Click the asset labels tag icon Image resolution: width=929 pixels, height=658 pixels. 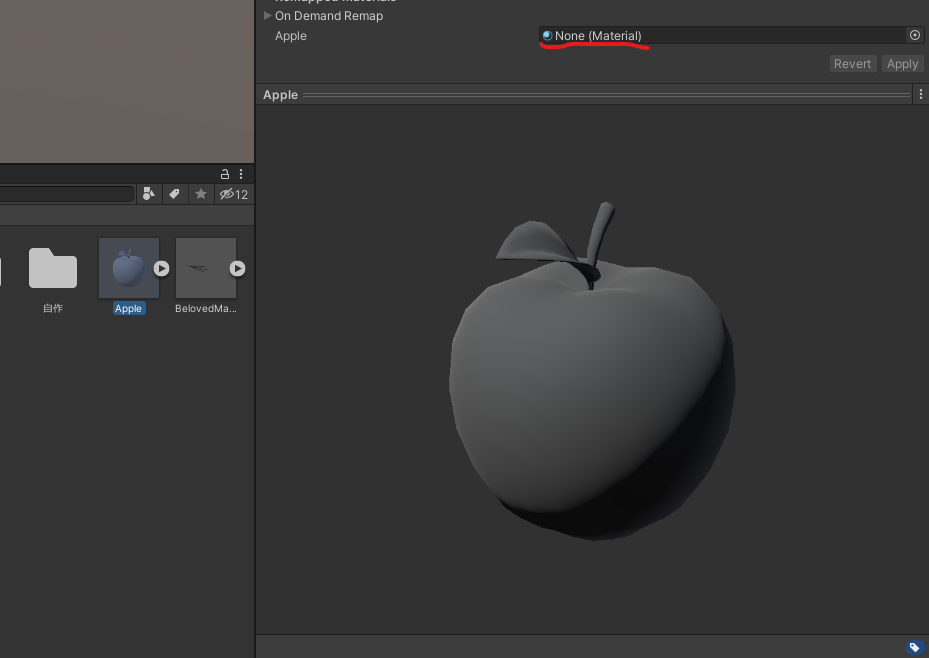pyautogui.click(x=914, y=647)
